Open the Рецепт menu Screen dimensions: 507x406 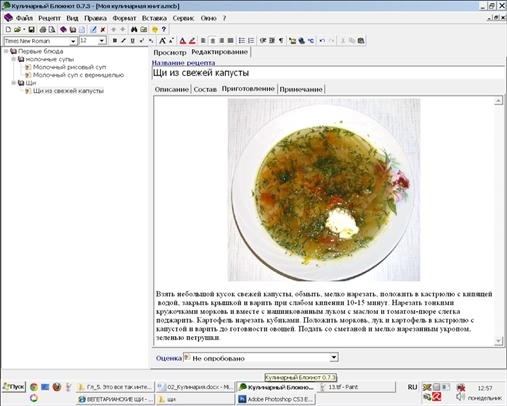pyautogui.click(x=49, y=18)
